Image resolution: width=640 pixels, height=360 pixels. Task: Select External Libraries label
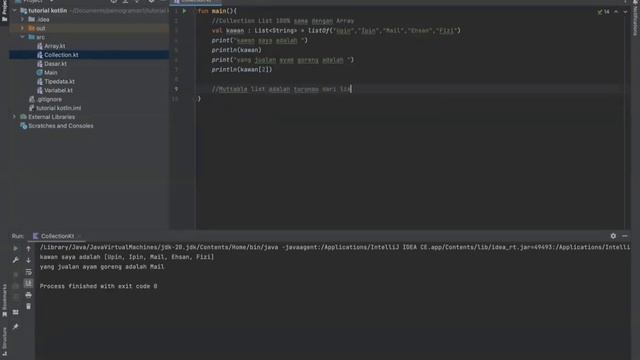coord(51,117)
